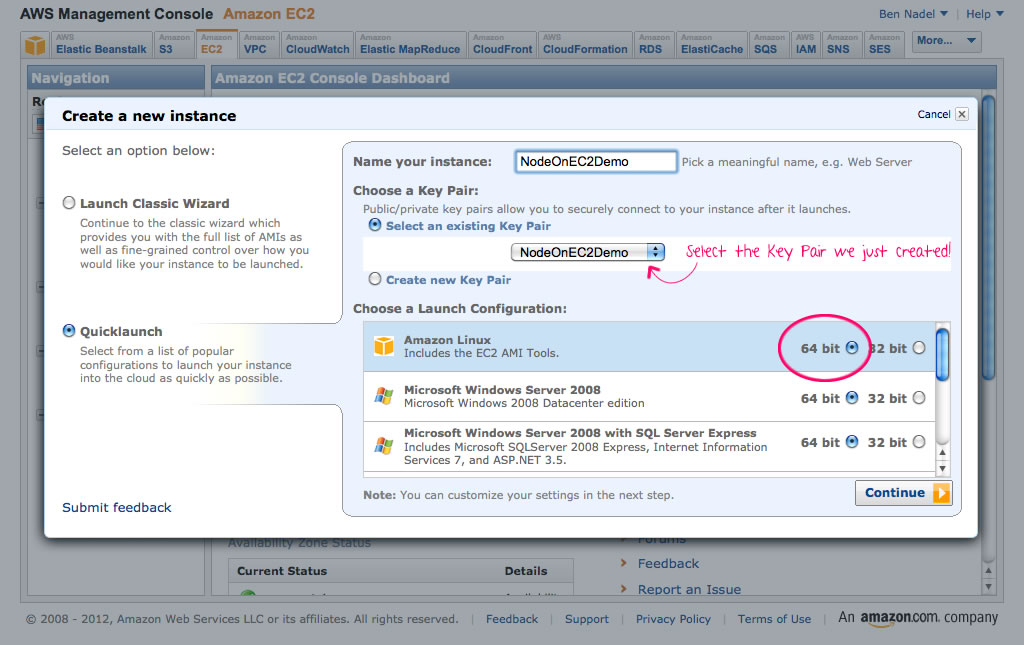Switch to the SNS tab
The height and width of the screenshot is (645, 1024).
(842, 44)
